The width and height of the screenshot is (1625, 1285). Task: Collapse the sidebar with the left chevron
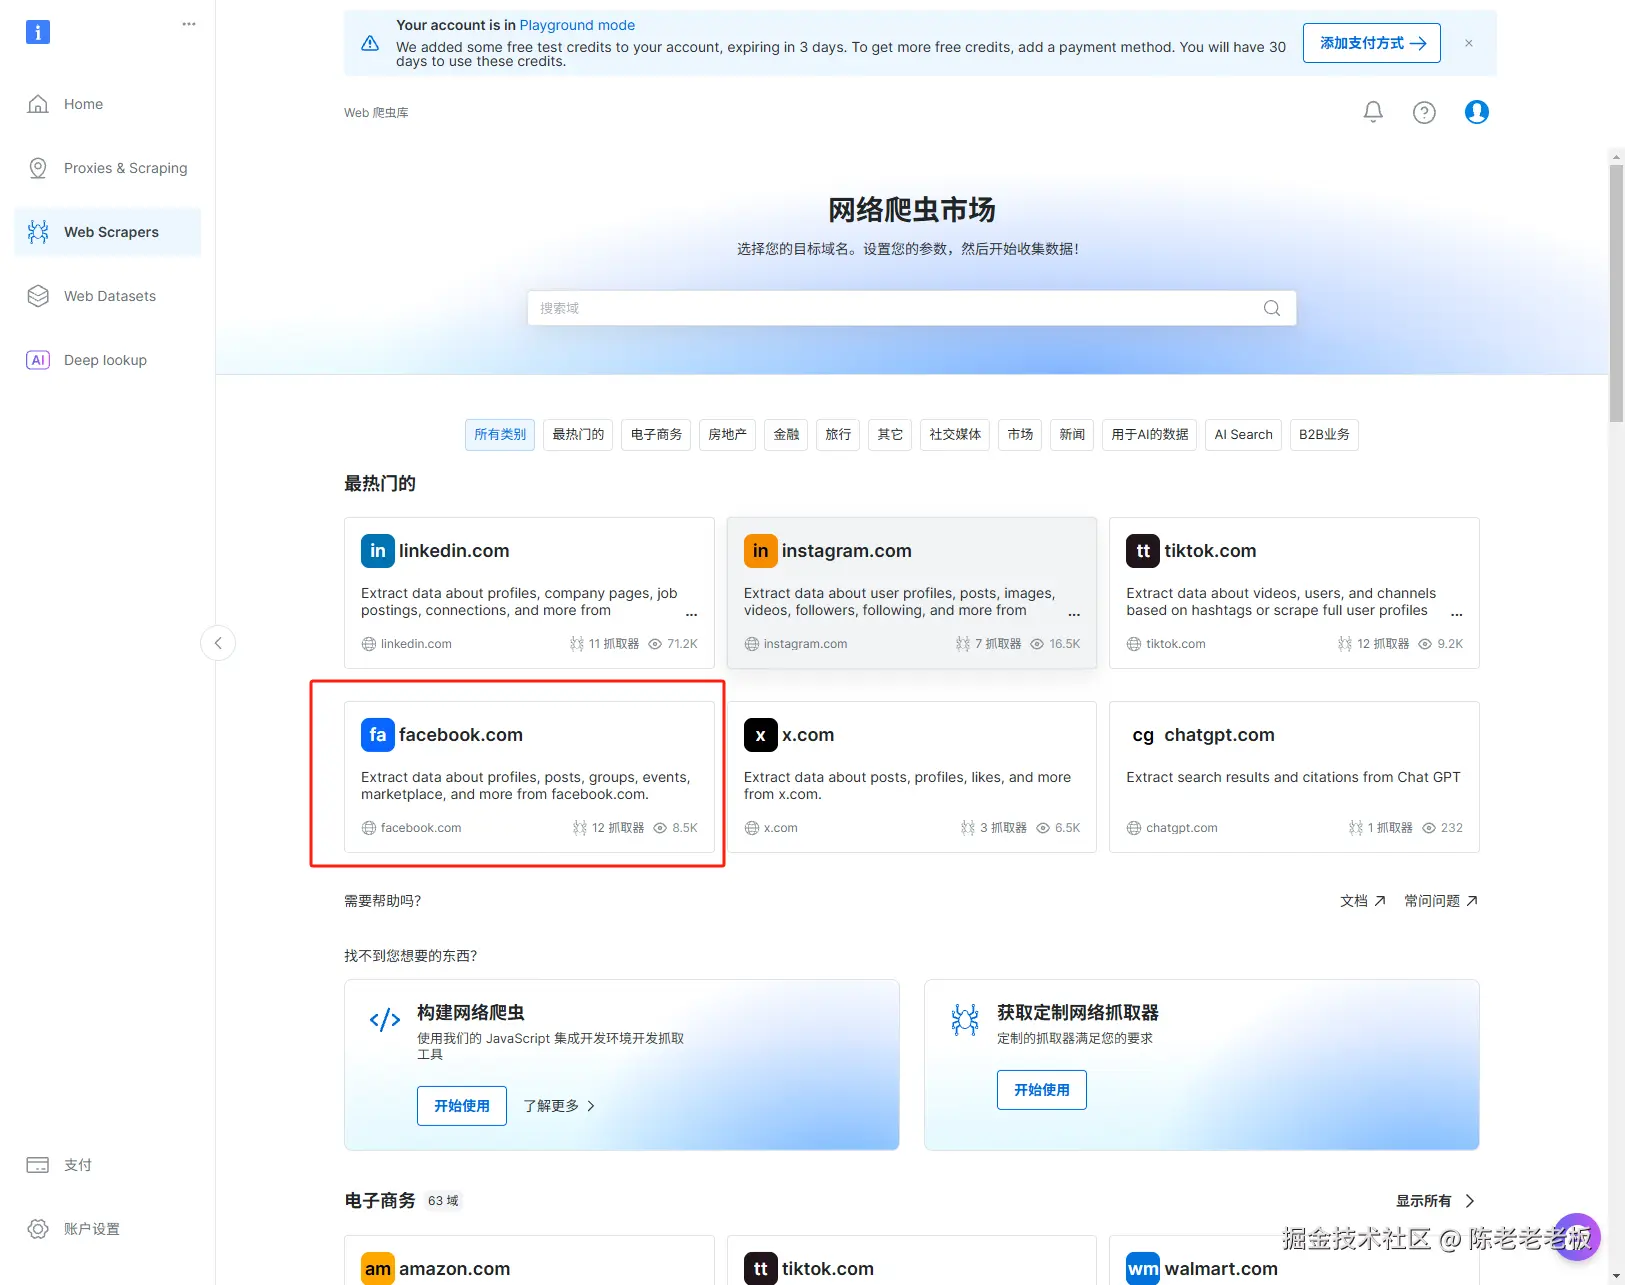[218, 643]
